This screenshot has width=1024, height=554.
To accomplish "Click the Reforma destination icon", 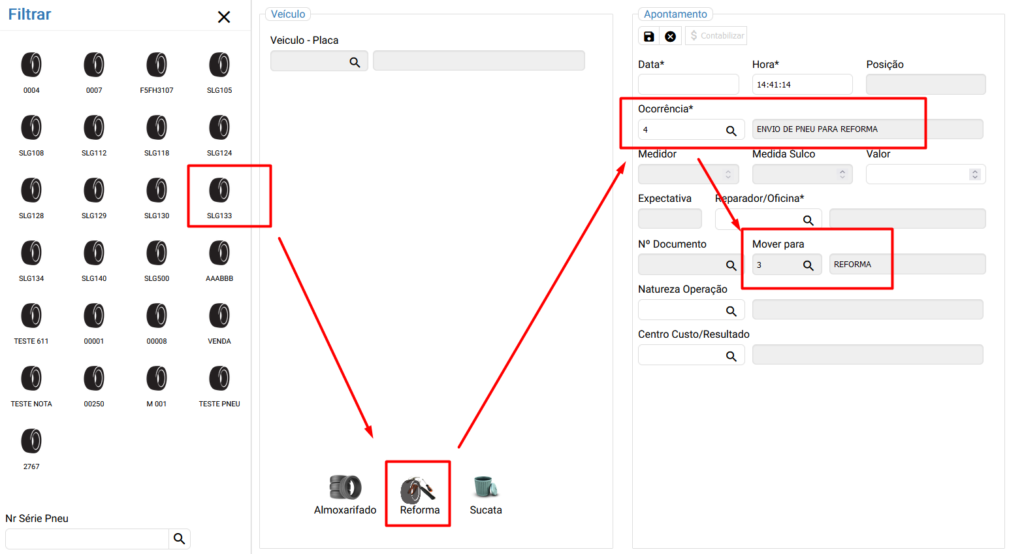I will pos(418,488).
